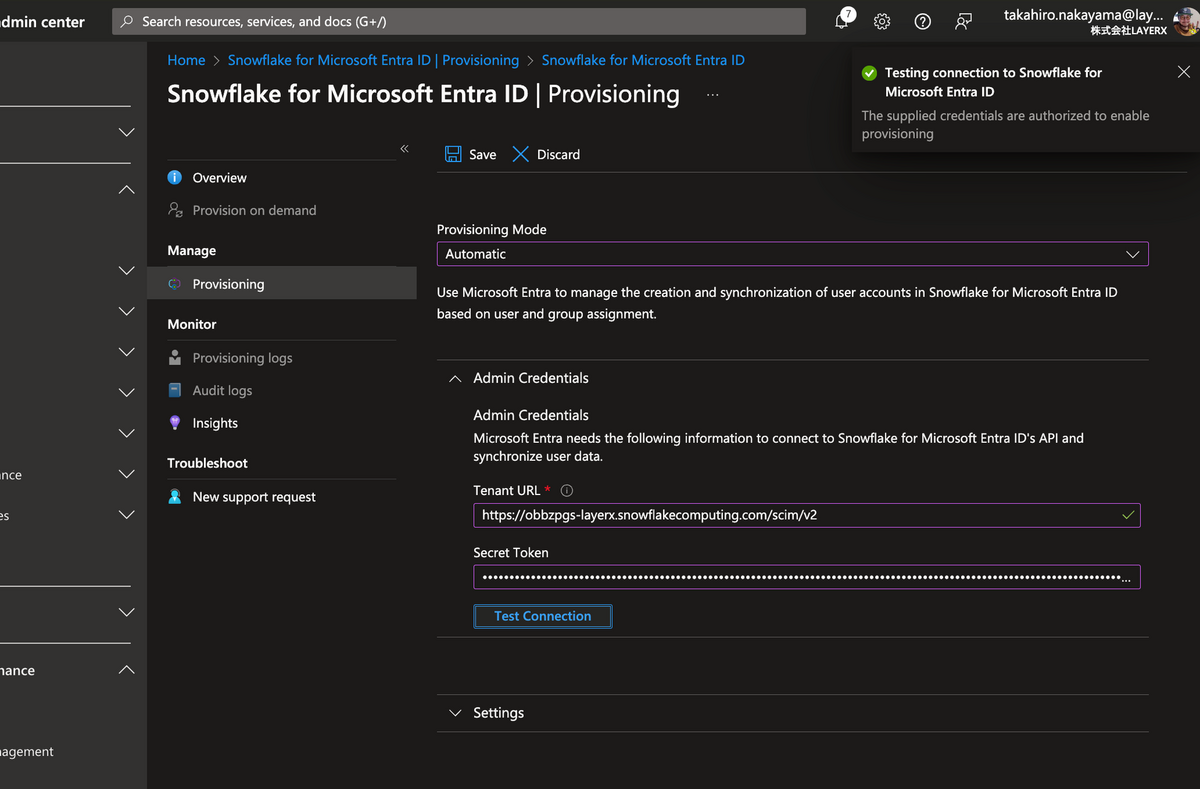Viewport: 1200px width, 789px height.
Task: Click the help question mark icon
Action: (x=923, y=21)
